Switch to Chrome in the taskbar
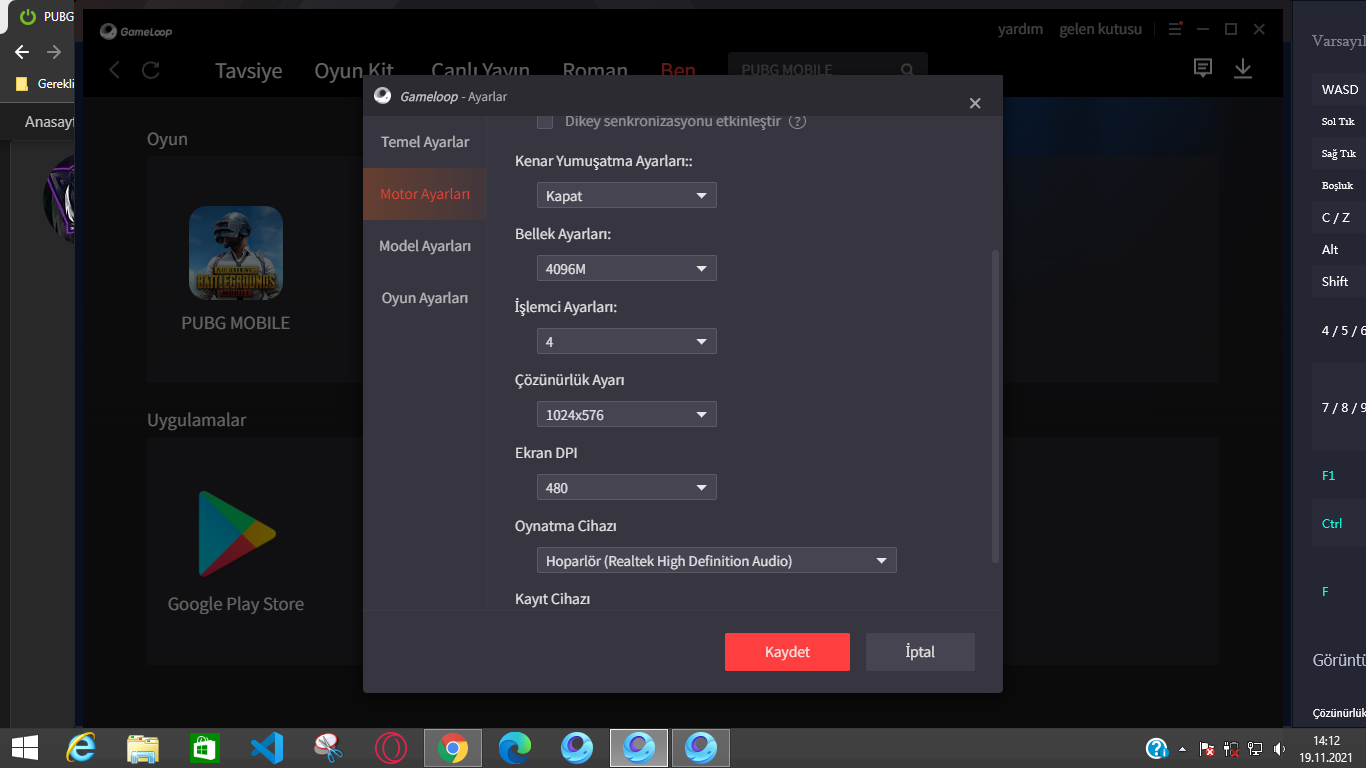 point(453,747)
